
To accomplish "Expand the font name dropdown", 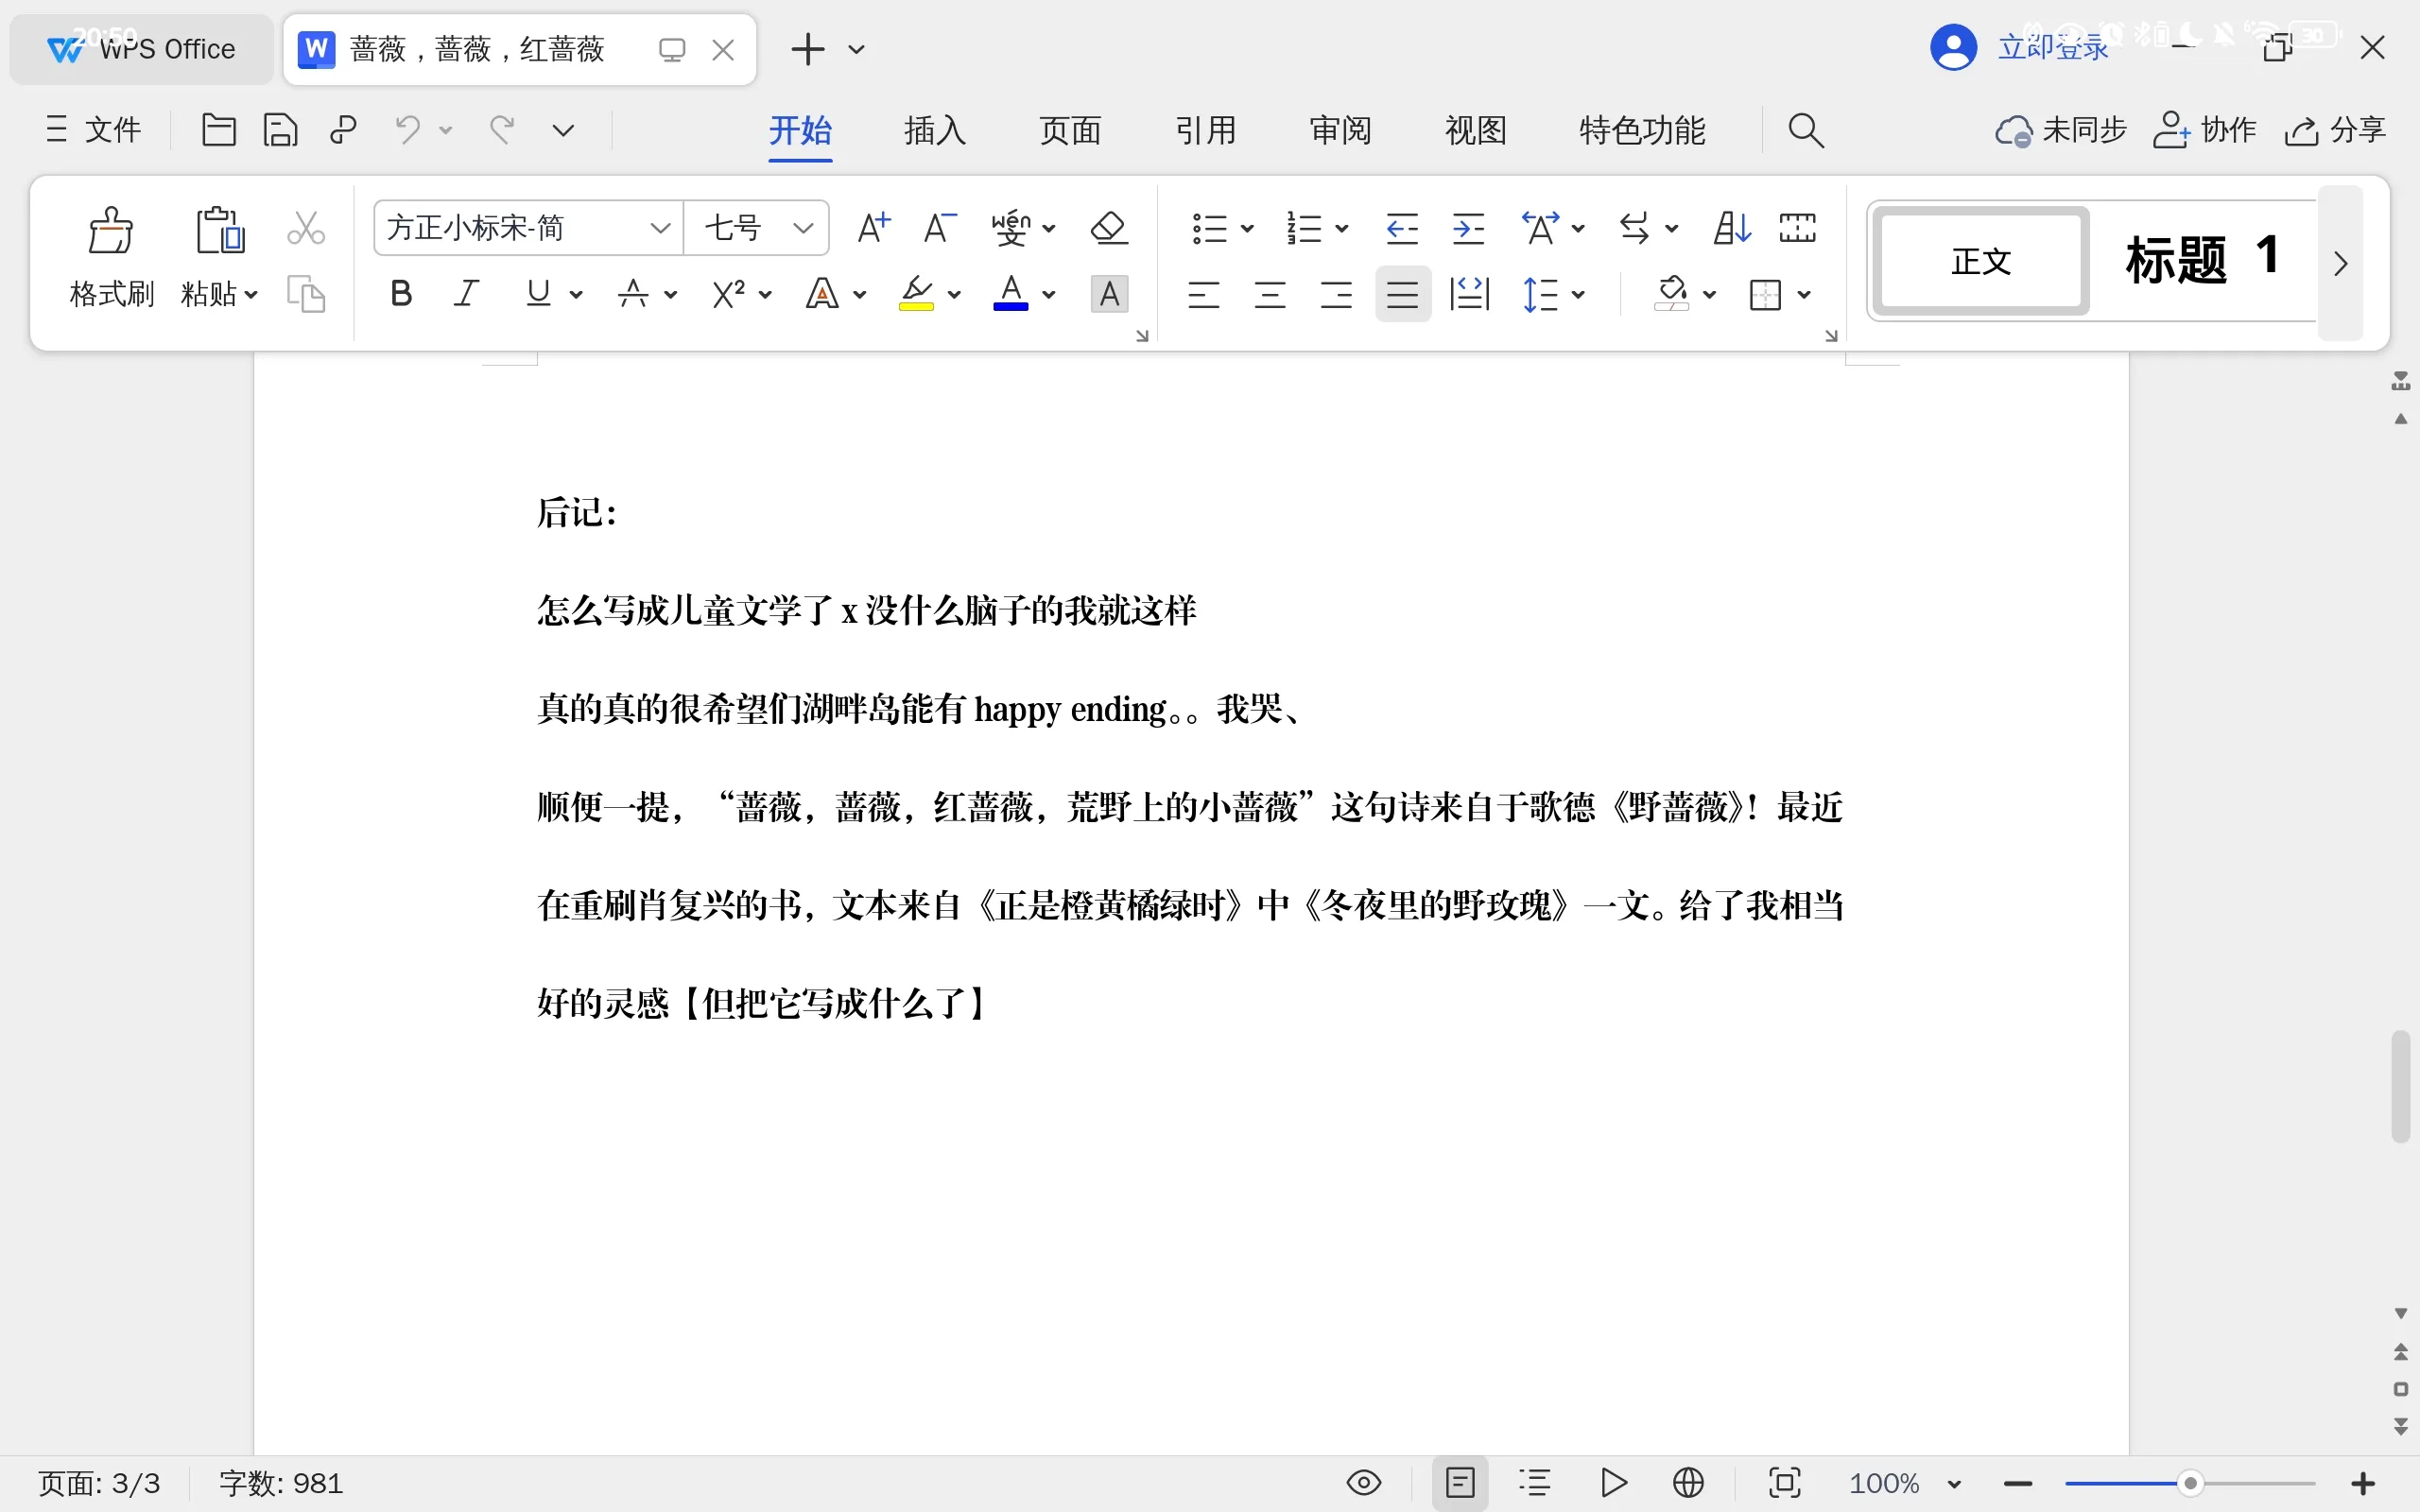I will [x=660, y=228].
